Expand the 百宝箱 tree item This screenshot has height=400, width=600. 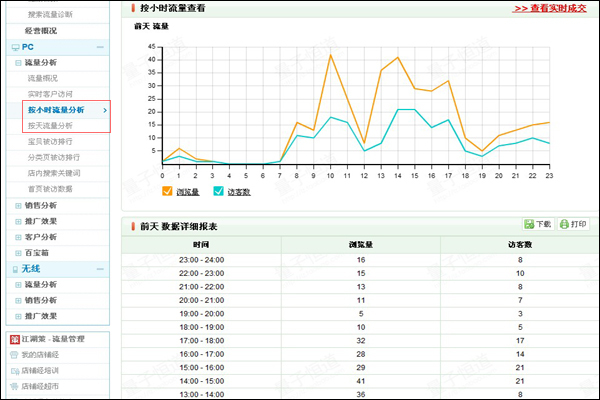(x=18, y=253)
